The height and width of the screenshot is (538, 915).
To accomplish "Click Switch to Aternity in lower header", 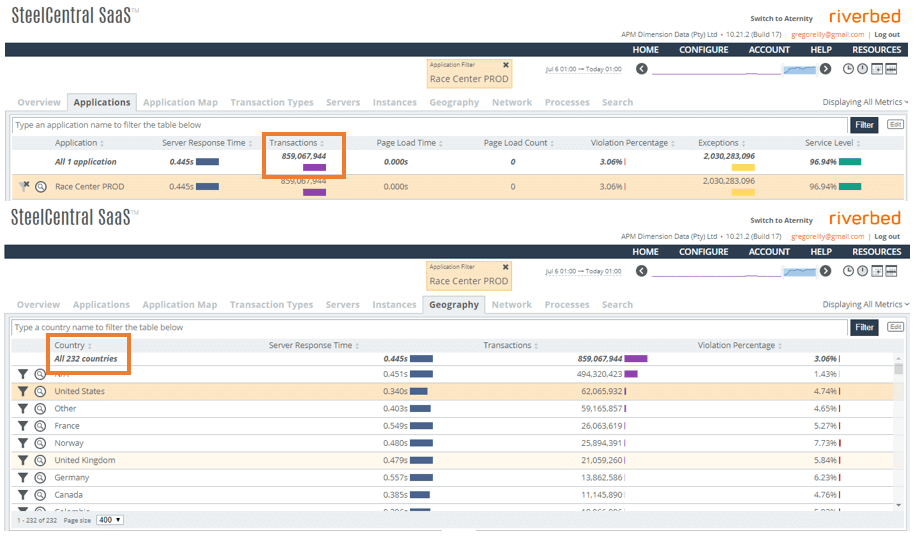I will 781,220.
